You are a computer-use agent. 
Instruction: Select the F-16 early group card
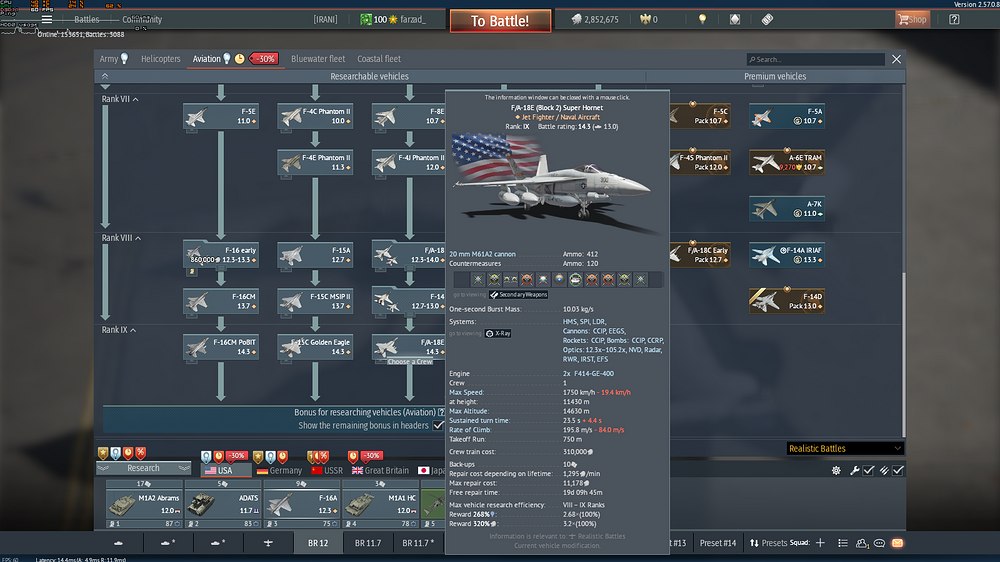point(221,255)
